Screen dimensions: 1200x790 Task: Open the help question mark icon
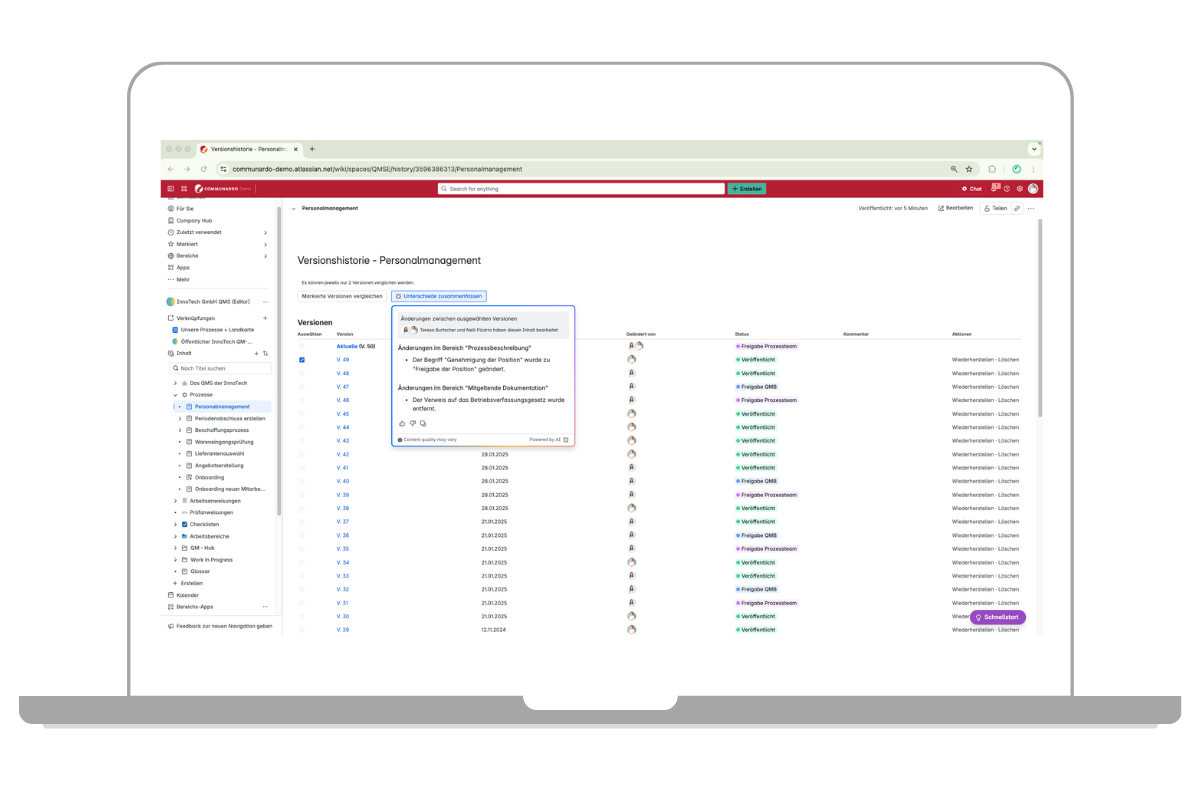coord(1007,188)
